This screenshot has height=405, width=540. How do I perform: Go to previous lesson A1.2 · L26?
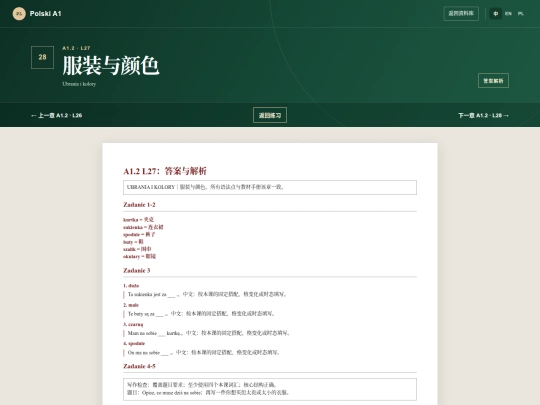point(56,115)
